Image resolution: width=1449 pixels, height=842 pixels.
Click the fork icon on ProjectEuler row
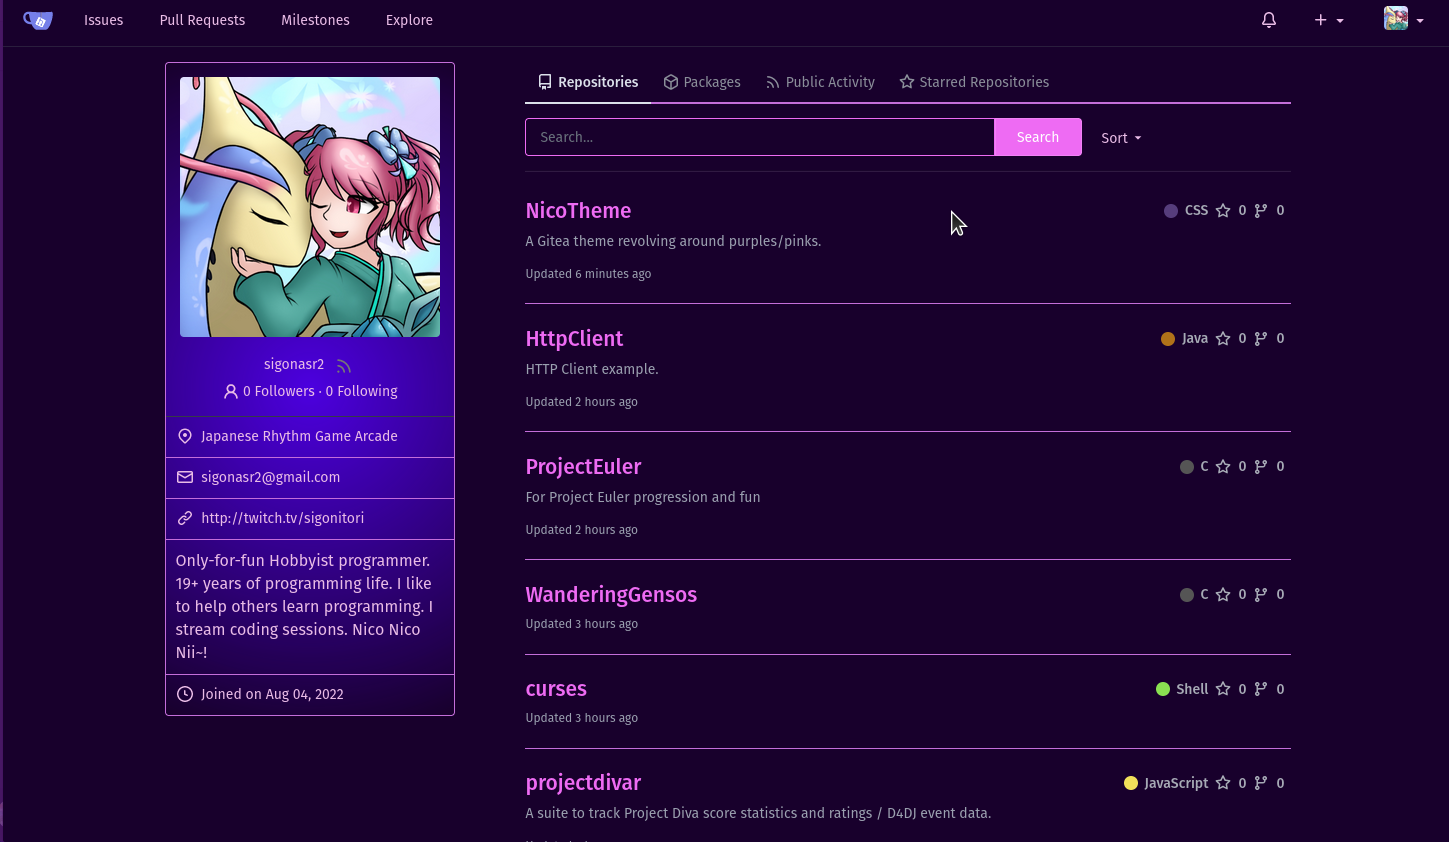pyautogui.click(x=1261, y=467)
